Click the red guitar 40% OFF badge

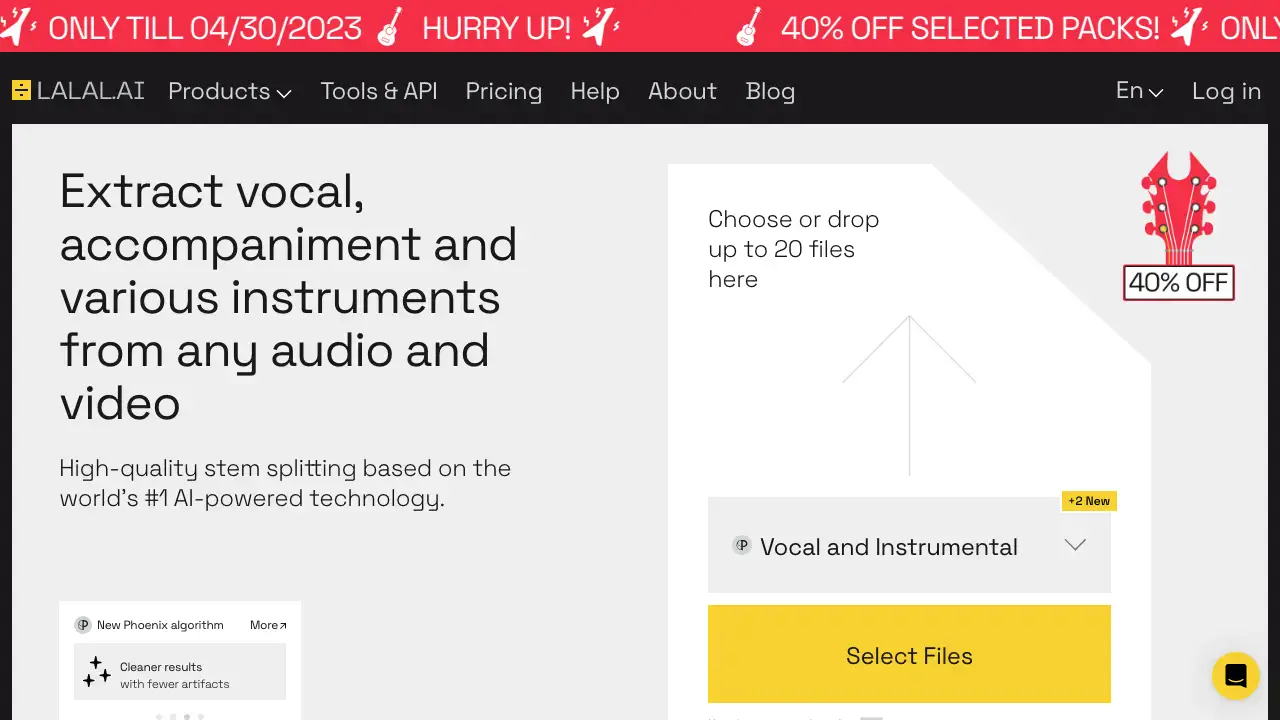pos(1178,228)
